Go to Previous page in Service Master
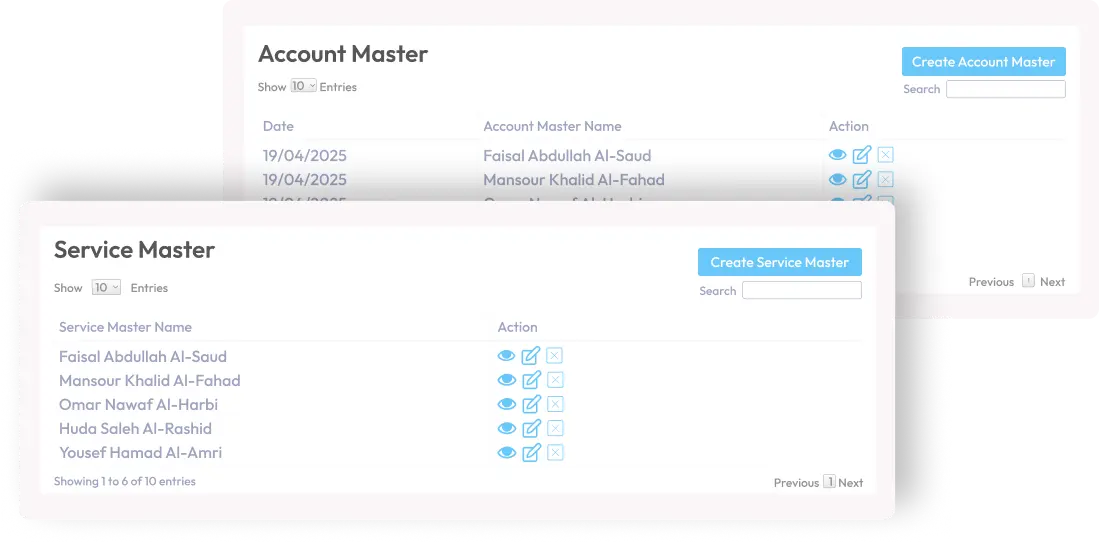 796,483
